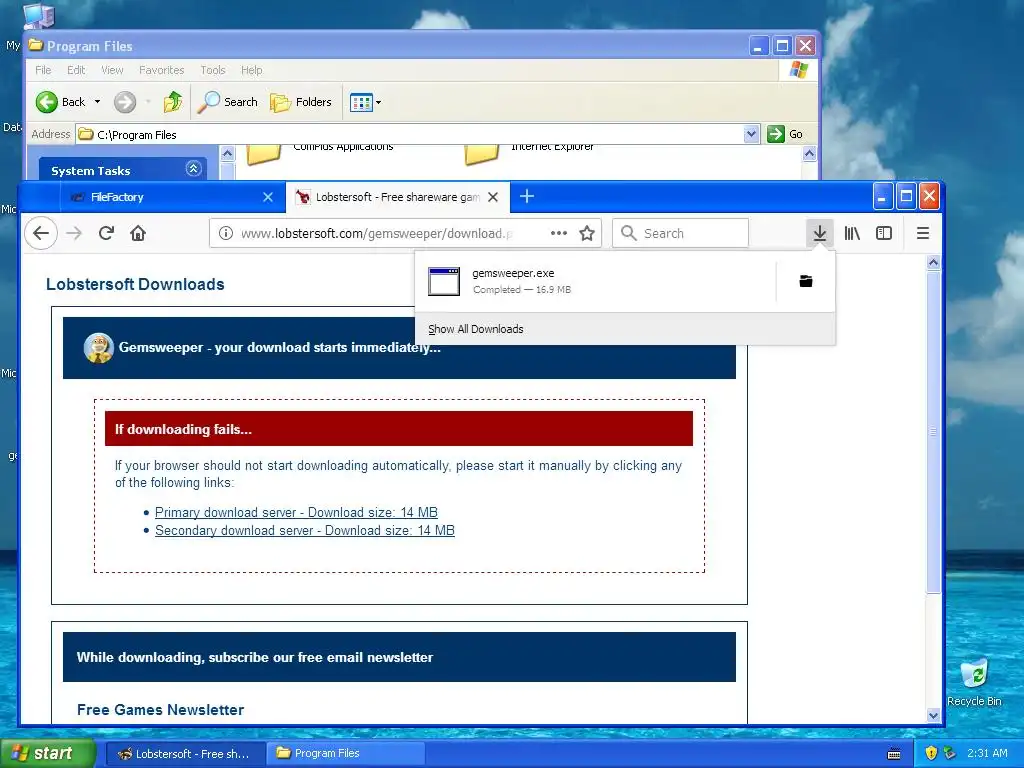Viewport: 1024px width, 768px height.
Task: Click Firefox page scrollbar up arrow
Action: [933, 262]
